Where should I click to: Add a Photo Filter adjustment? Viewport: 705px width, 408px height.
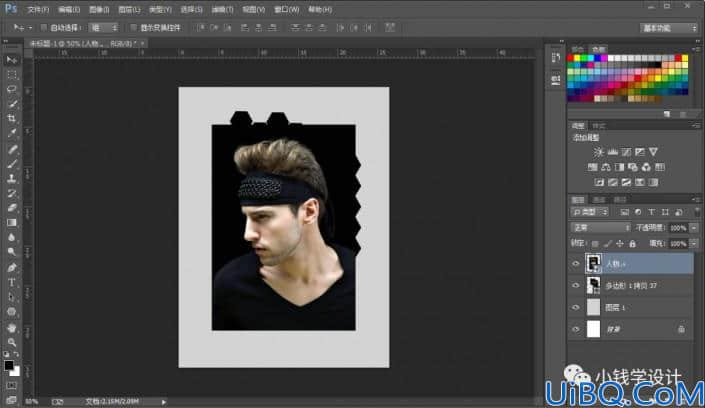(x=633, y=167)
